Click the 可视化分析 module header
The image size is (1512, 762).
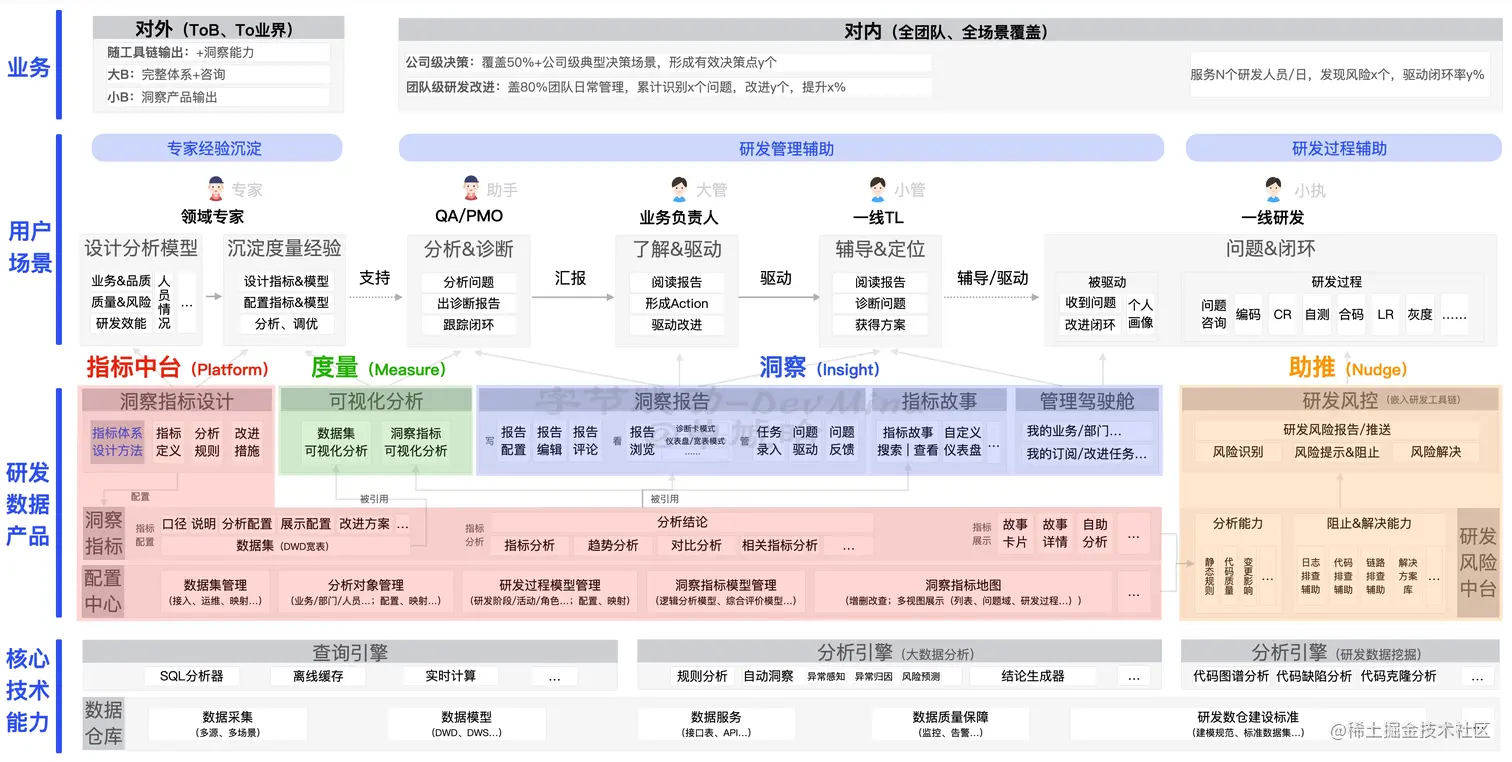coord(376,401)
